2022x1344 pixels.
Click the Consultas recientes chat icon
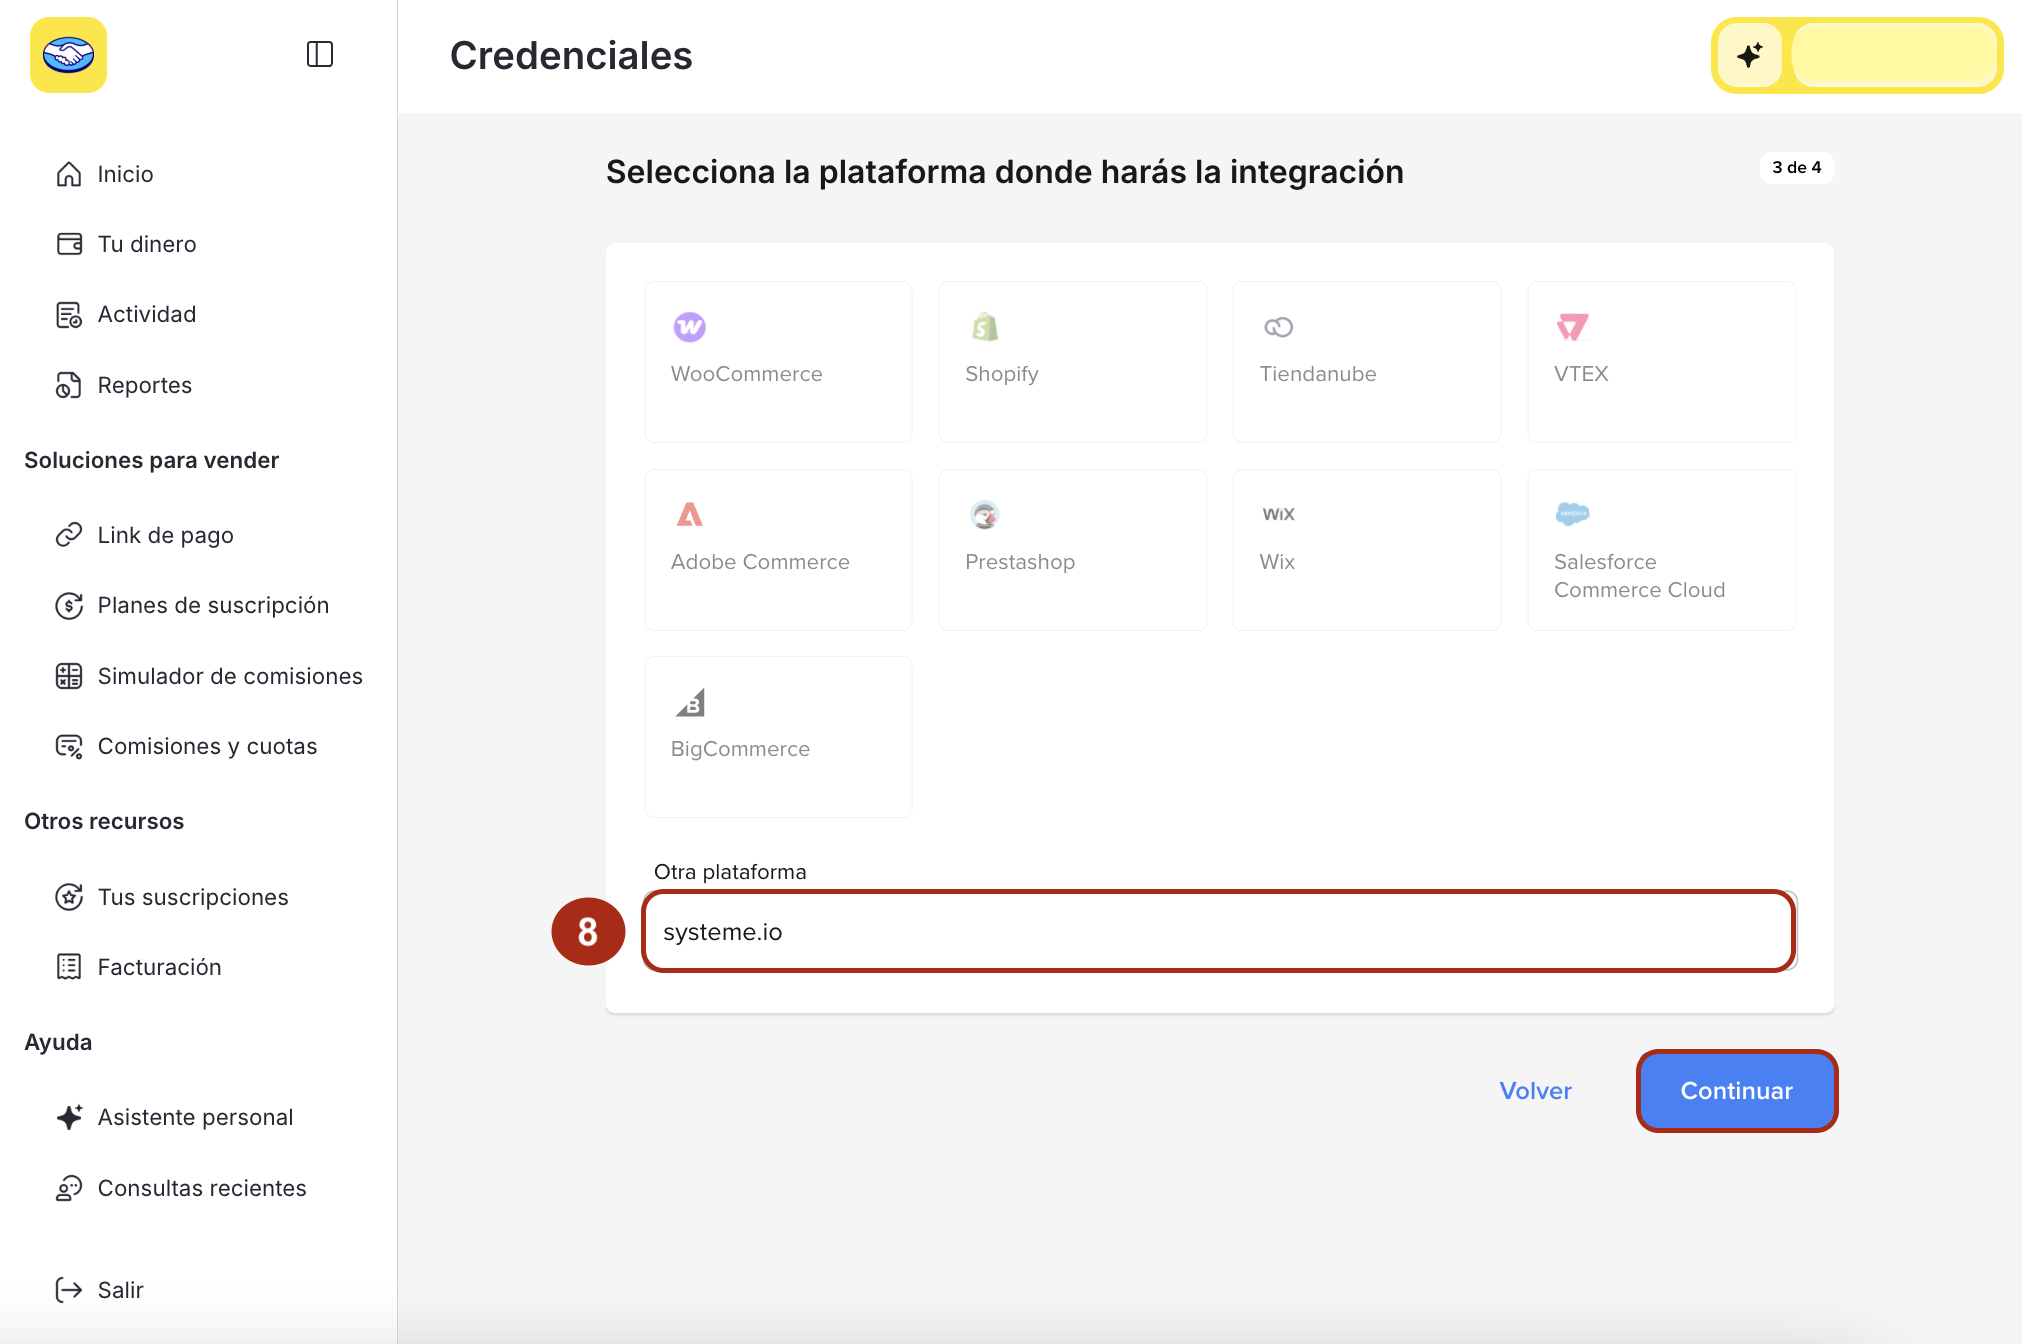pyautogui.click(x=69, y=1188)
